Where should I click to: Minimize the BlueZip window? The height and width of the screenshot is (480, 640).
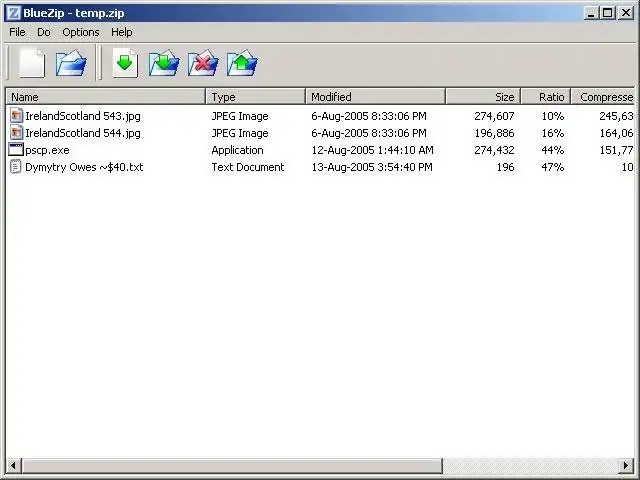(590, 13)
